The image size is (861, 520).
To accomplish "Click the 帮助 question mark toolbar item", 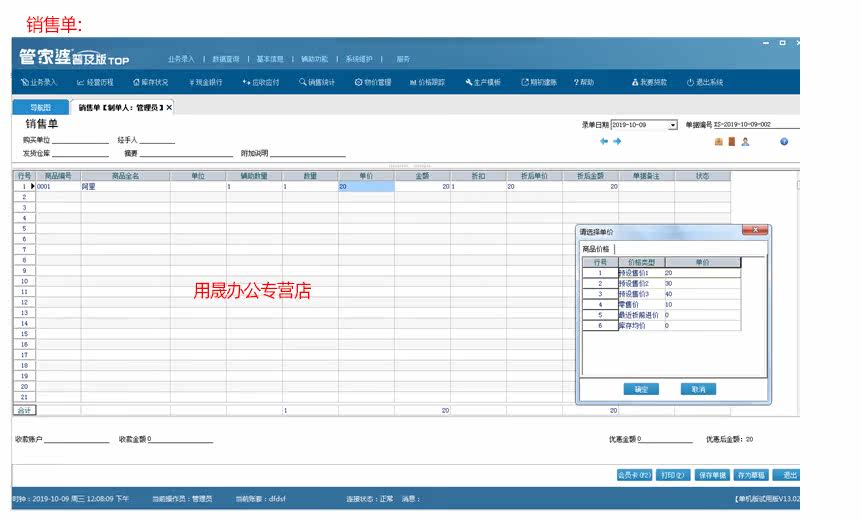I will [x=584, y=82].
